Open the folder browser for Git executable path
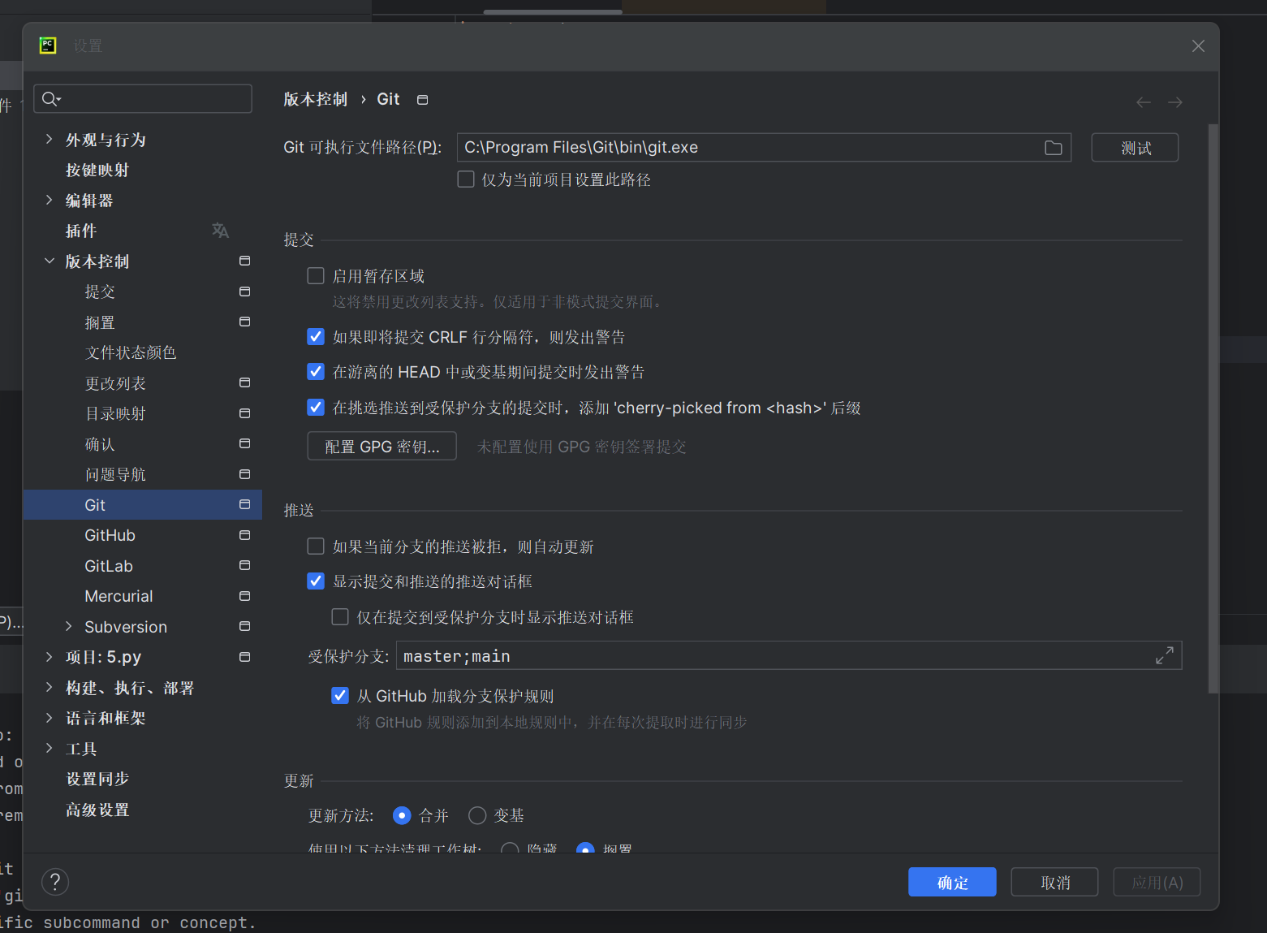 pos(1053,147)
